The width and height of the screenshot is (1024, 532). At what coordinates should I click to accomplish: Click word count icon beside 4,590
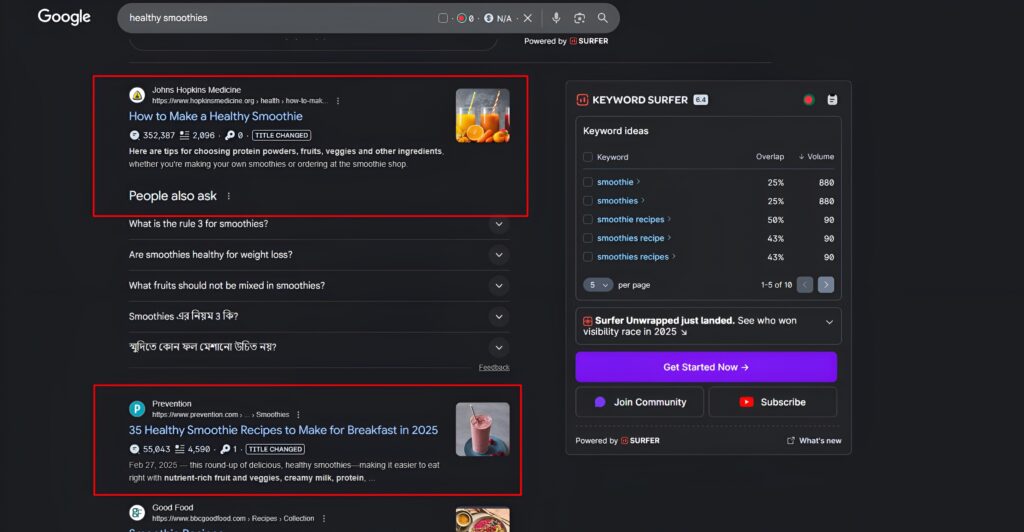tap(180, 449)
